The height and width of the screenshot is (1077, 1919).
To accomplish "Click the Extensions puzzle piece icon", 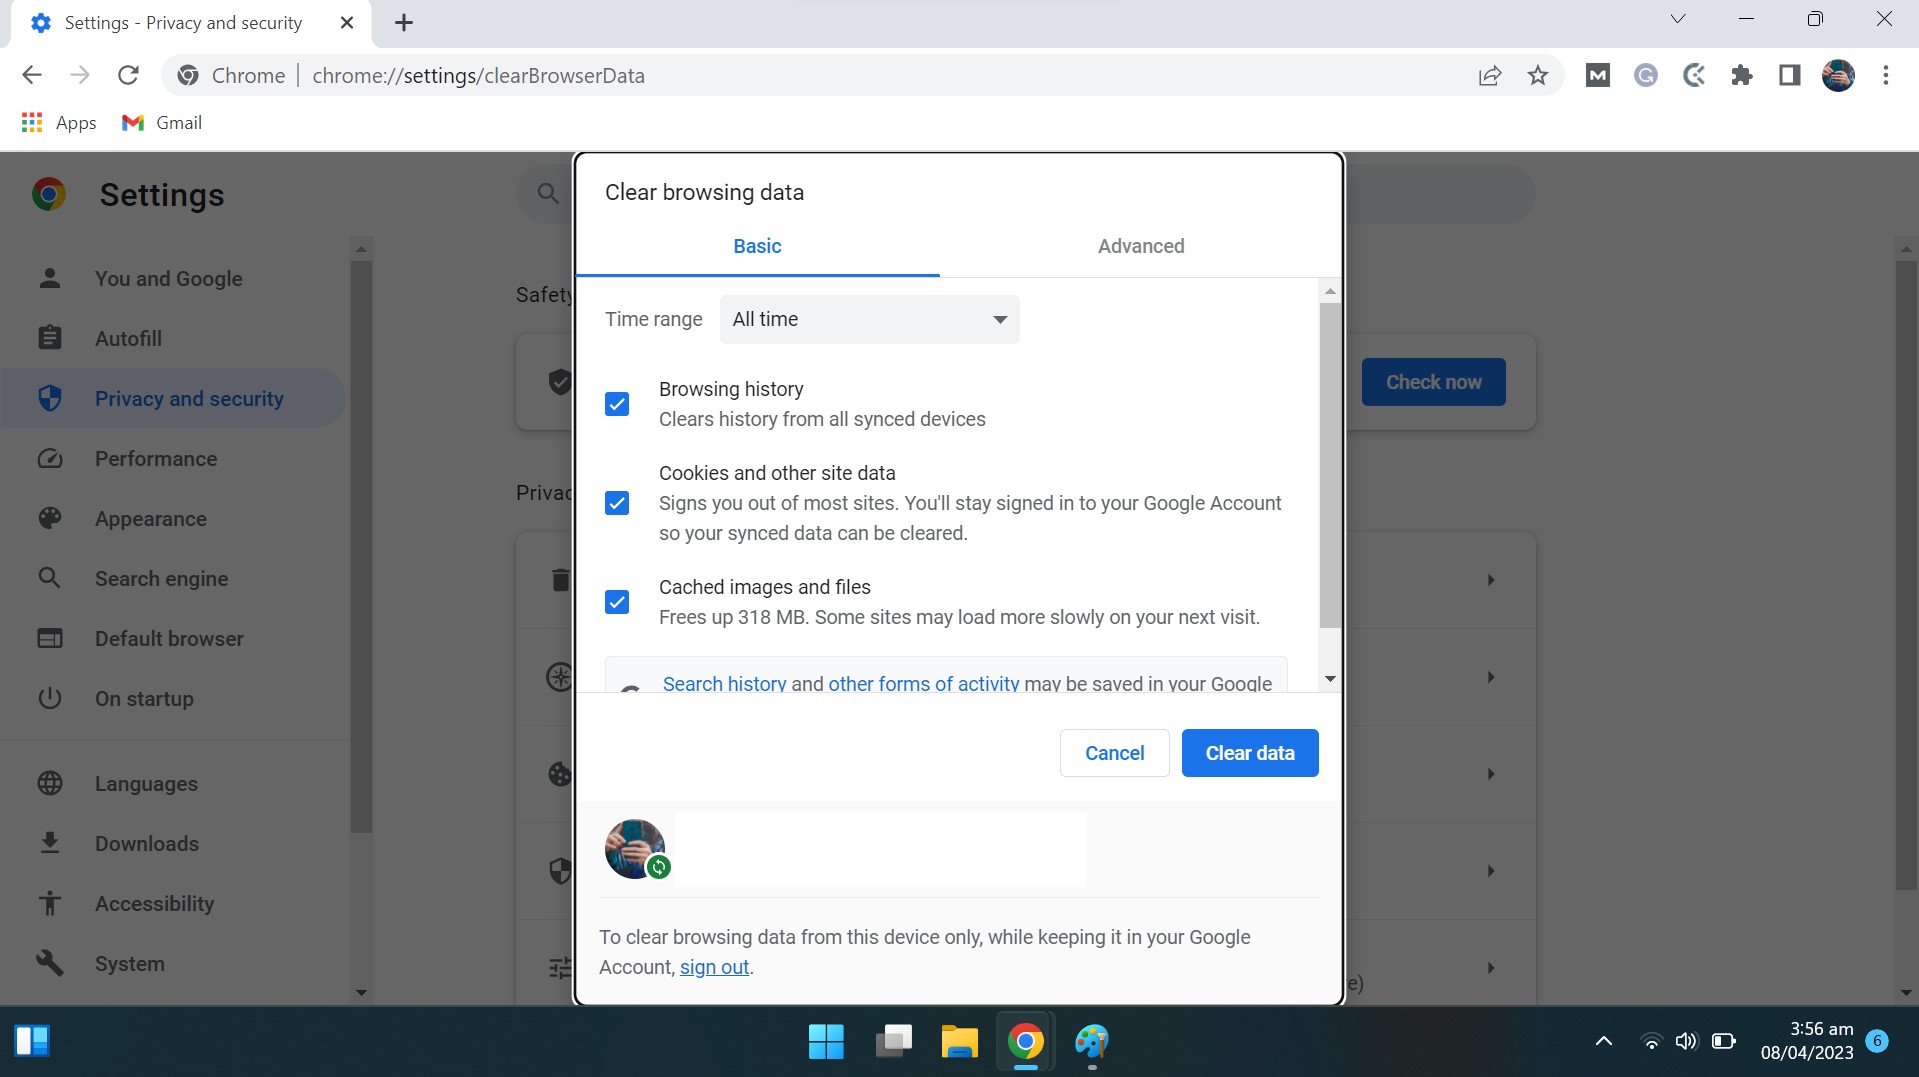I will tap(1741, 76).
